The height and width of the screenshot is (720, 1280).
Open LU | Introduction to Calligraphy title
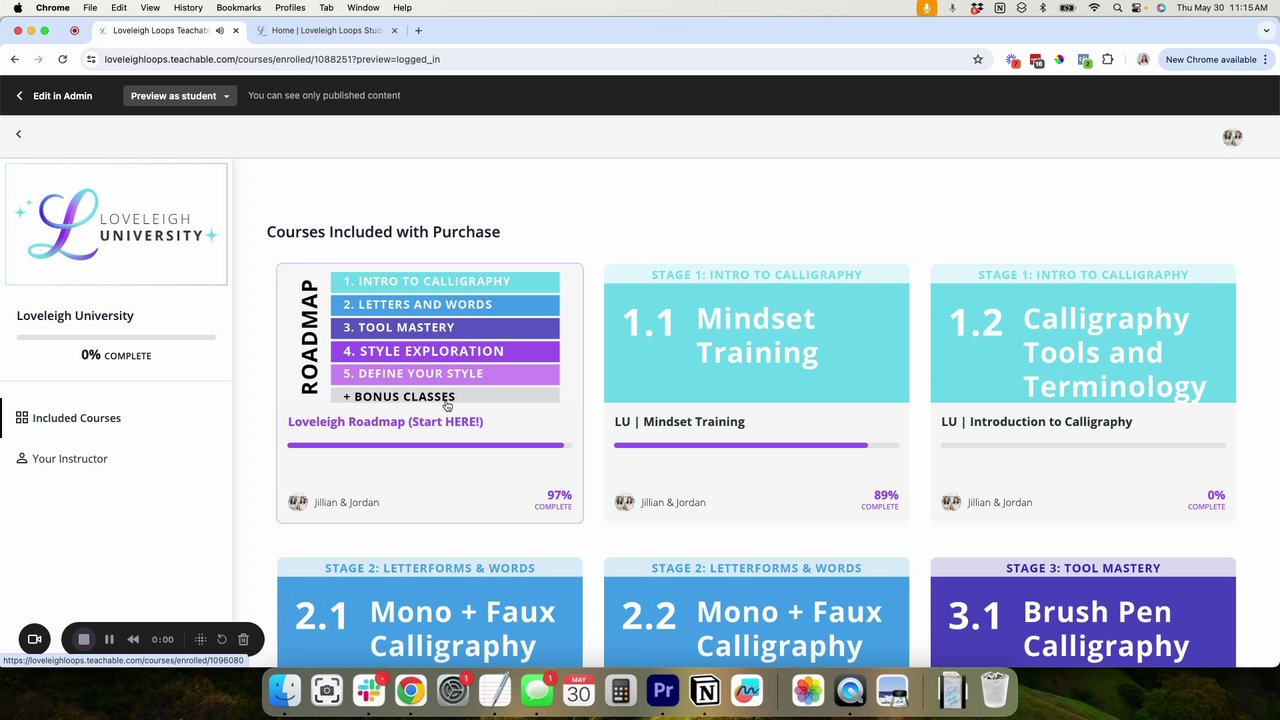(x=1036, y=422)
